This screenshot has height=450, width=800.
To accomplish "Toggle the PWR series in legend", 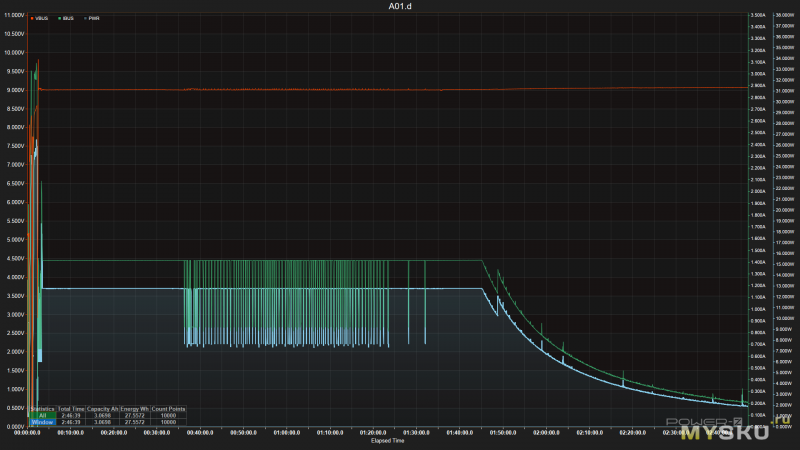I will (92, 18).
